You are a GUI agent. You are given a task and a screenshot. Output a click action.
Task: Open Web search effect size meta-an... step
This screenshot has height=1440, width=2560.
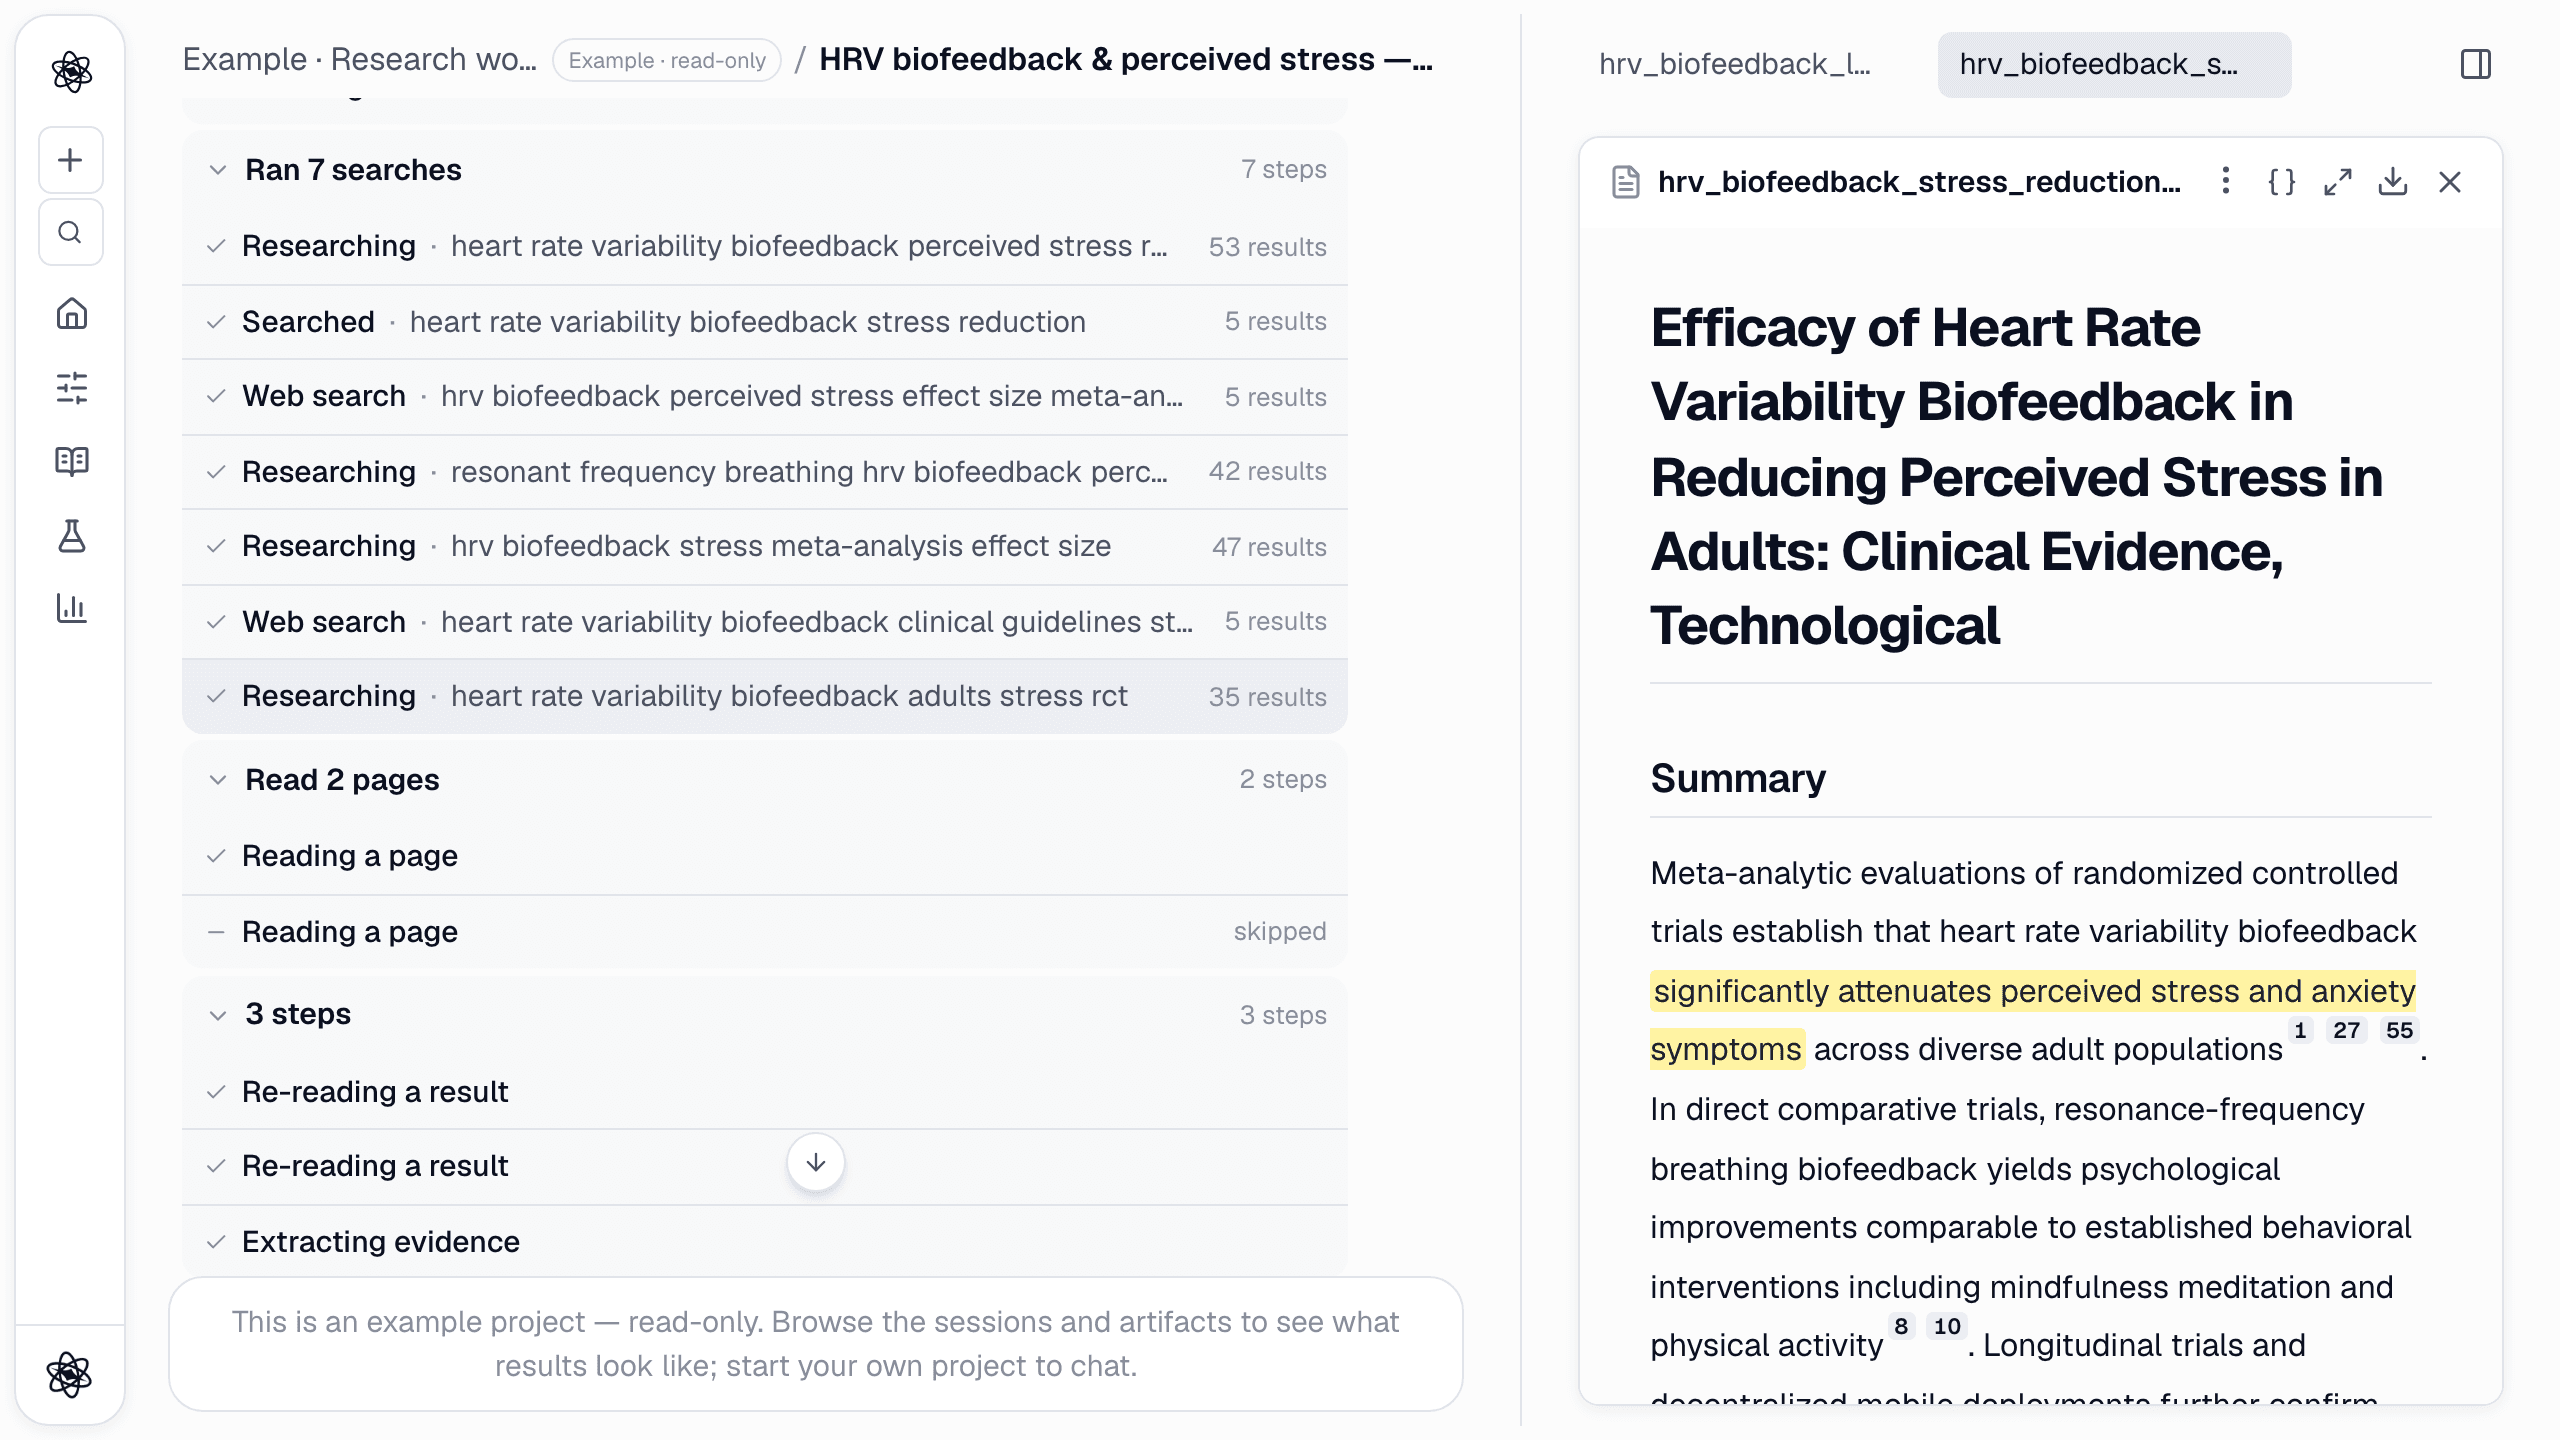pos(765,397)
